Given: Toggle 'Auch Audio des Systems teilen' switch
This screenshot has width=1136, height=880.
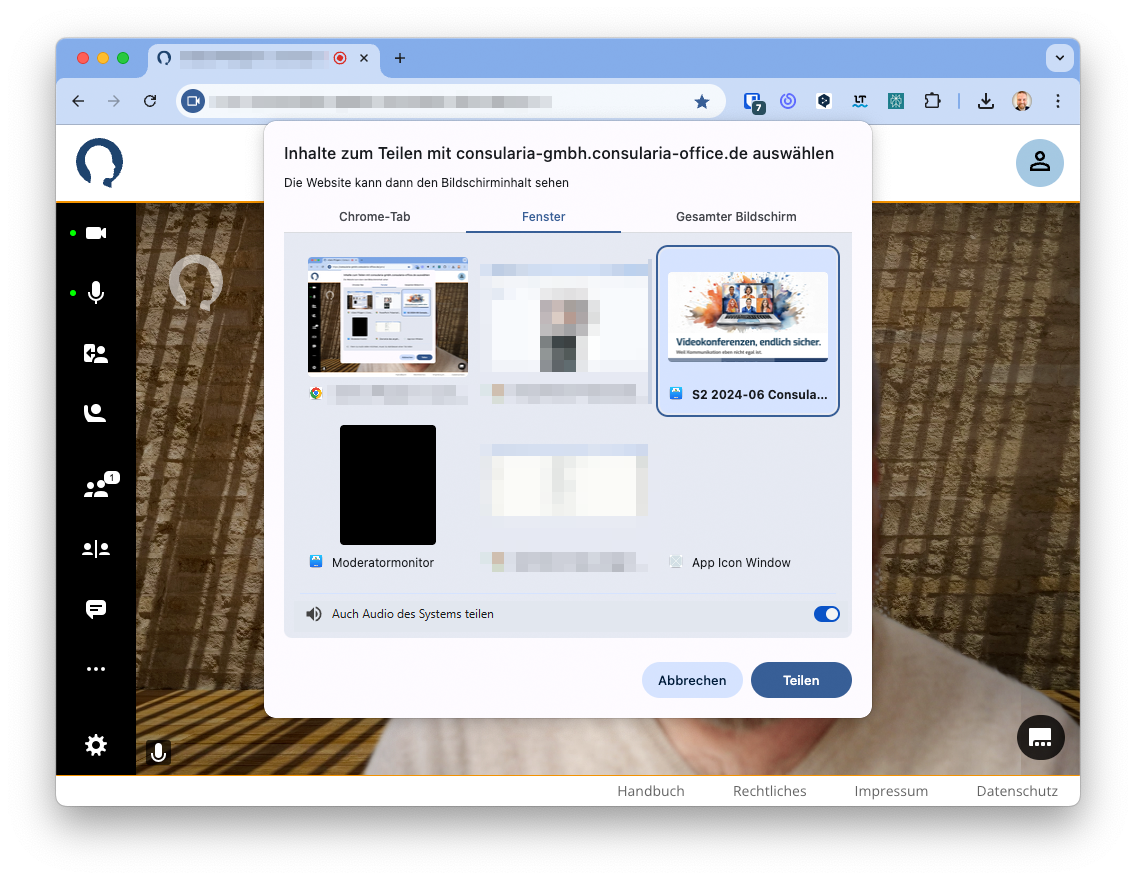Looking at the screenshot, I should click(x=826, y=614).
